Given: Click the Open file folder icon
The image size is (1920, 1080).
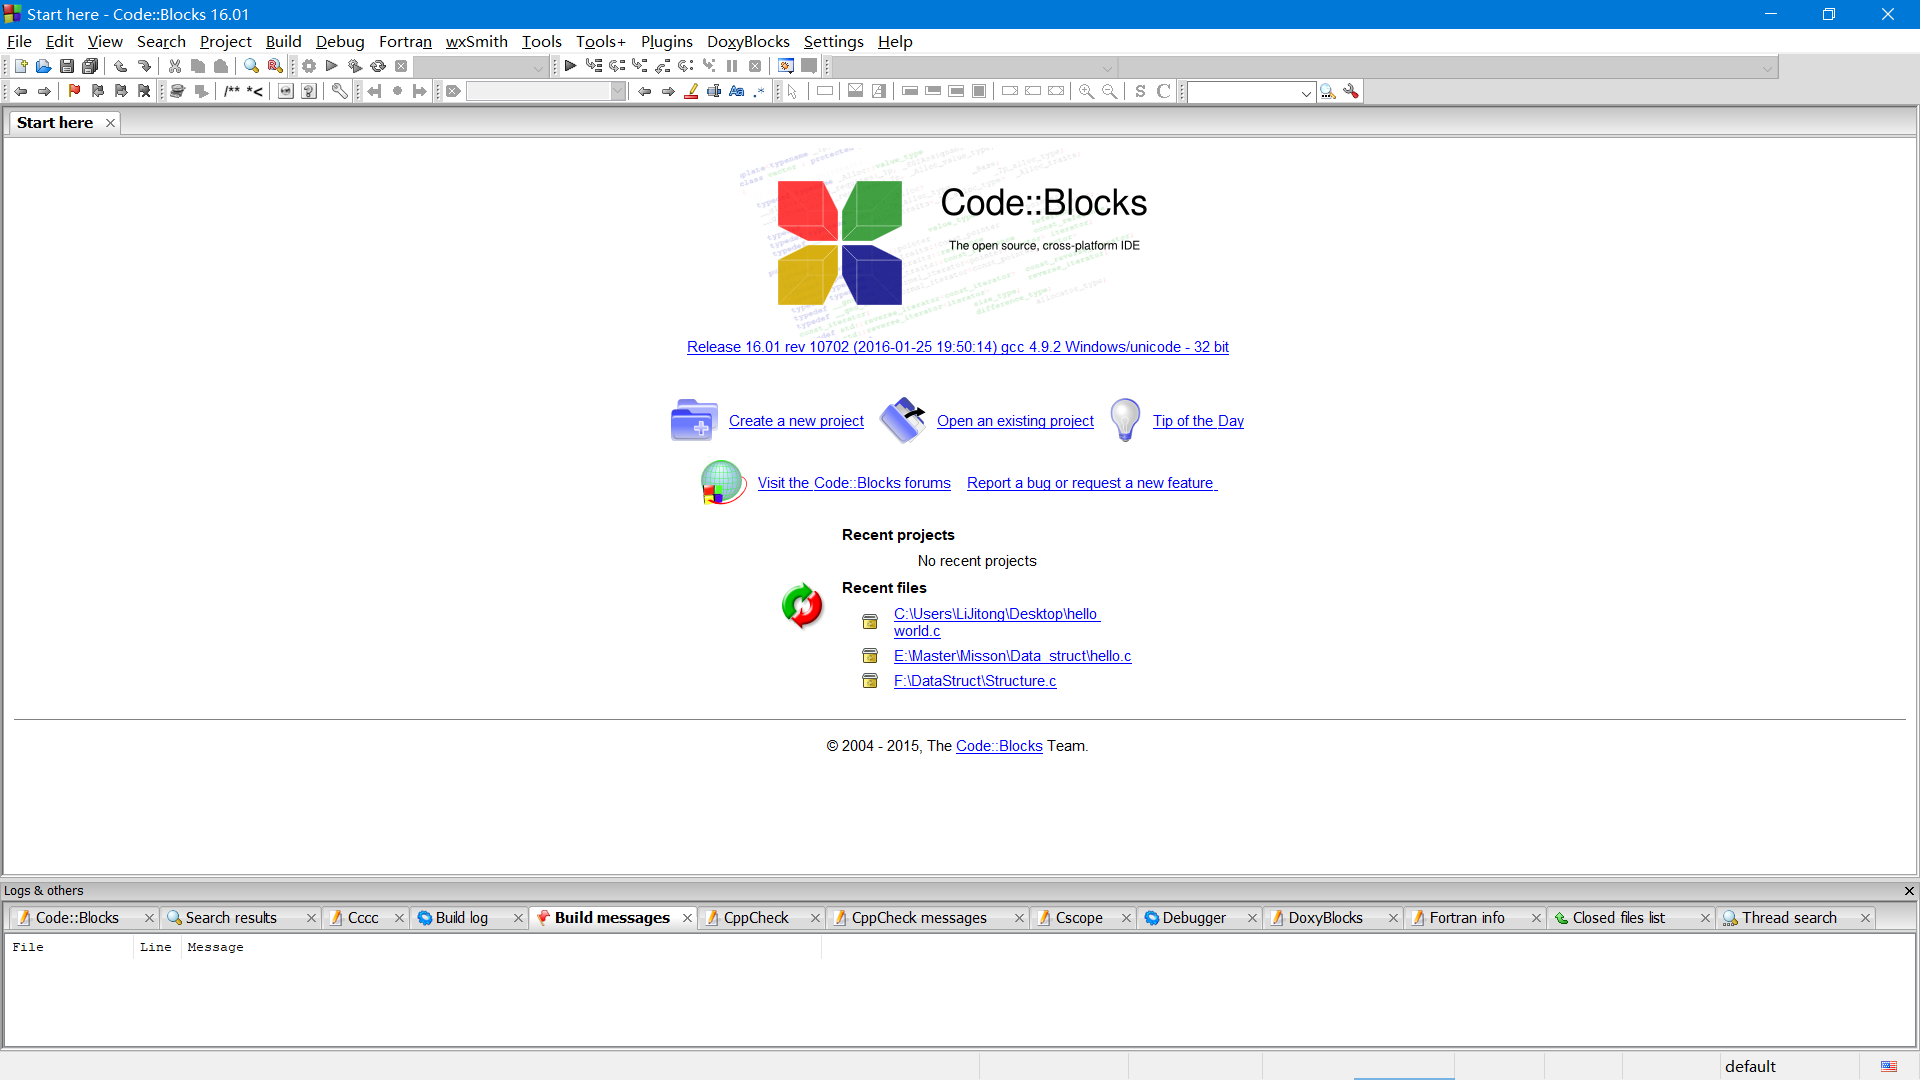Looking at the screenshot, I should (43, 66).
